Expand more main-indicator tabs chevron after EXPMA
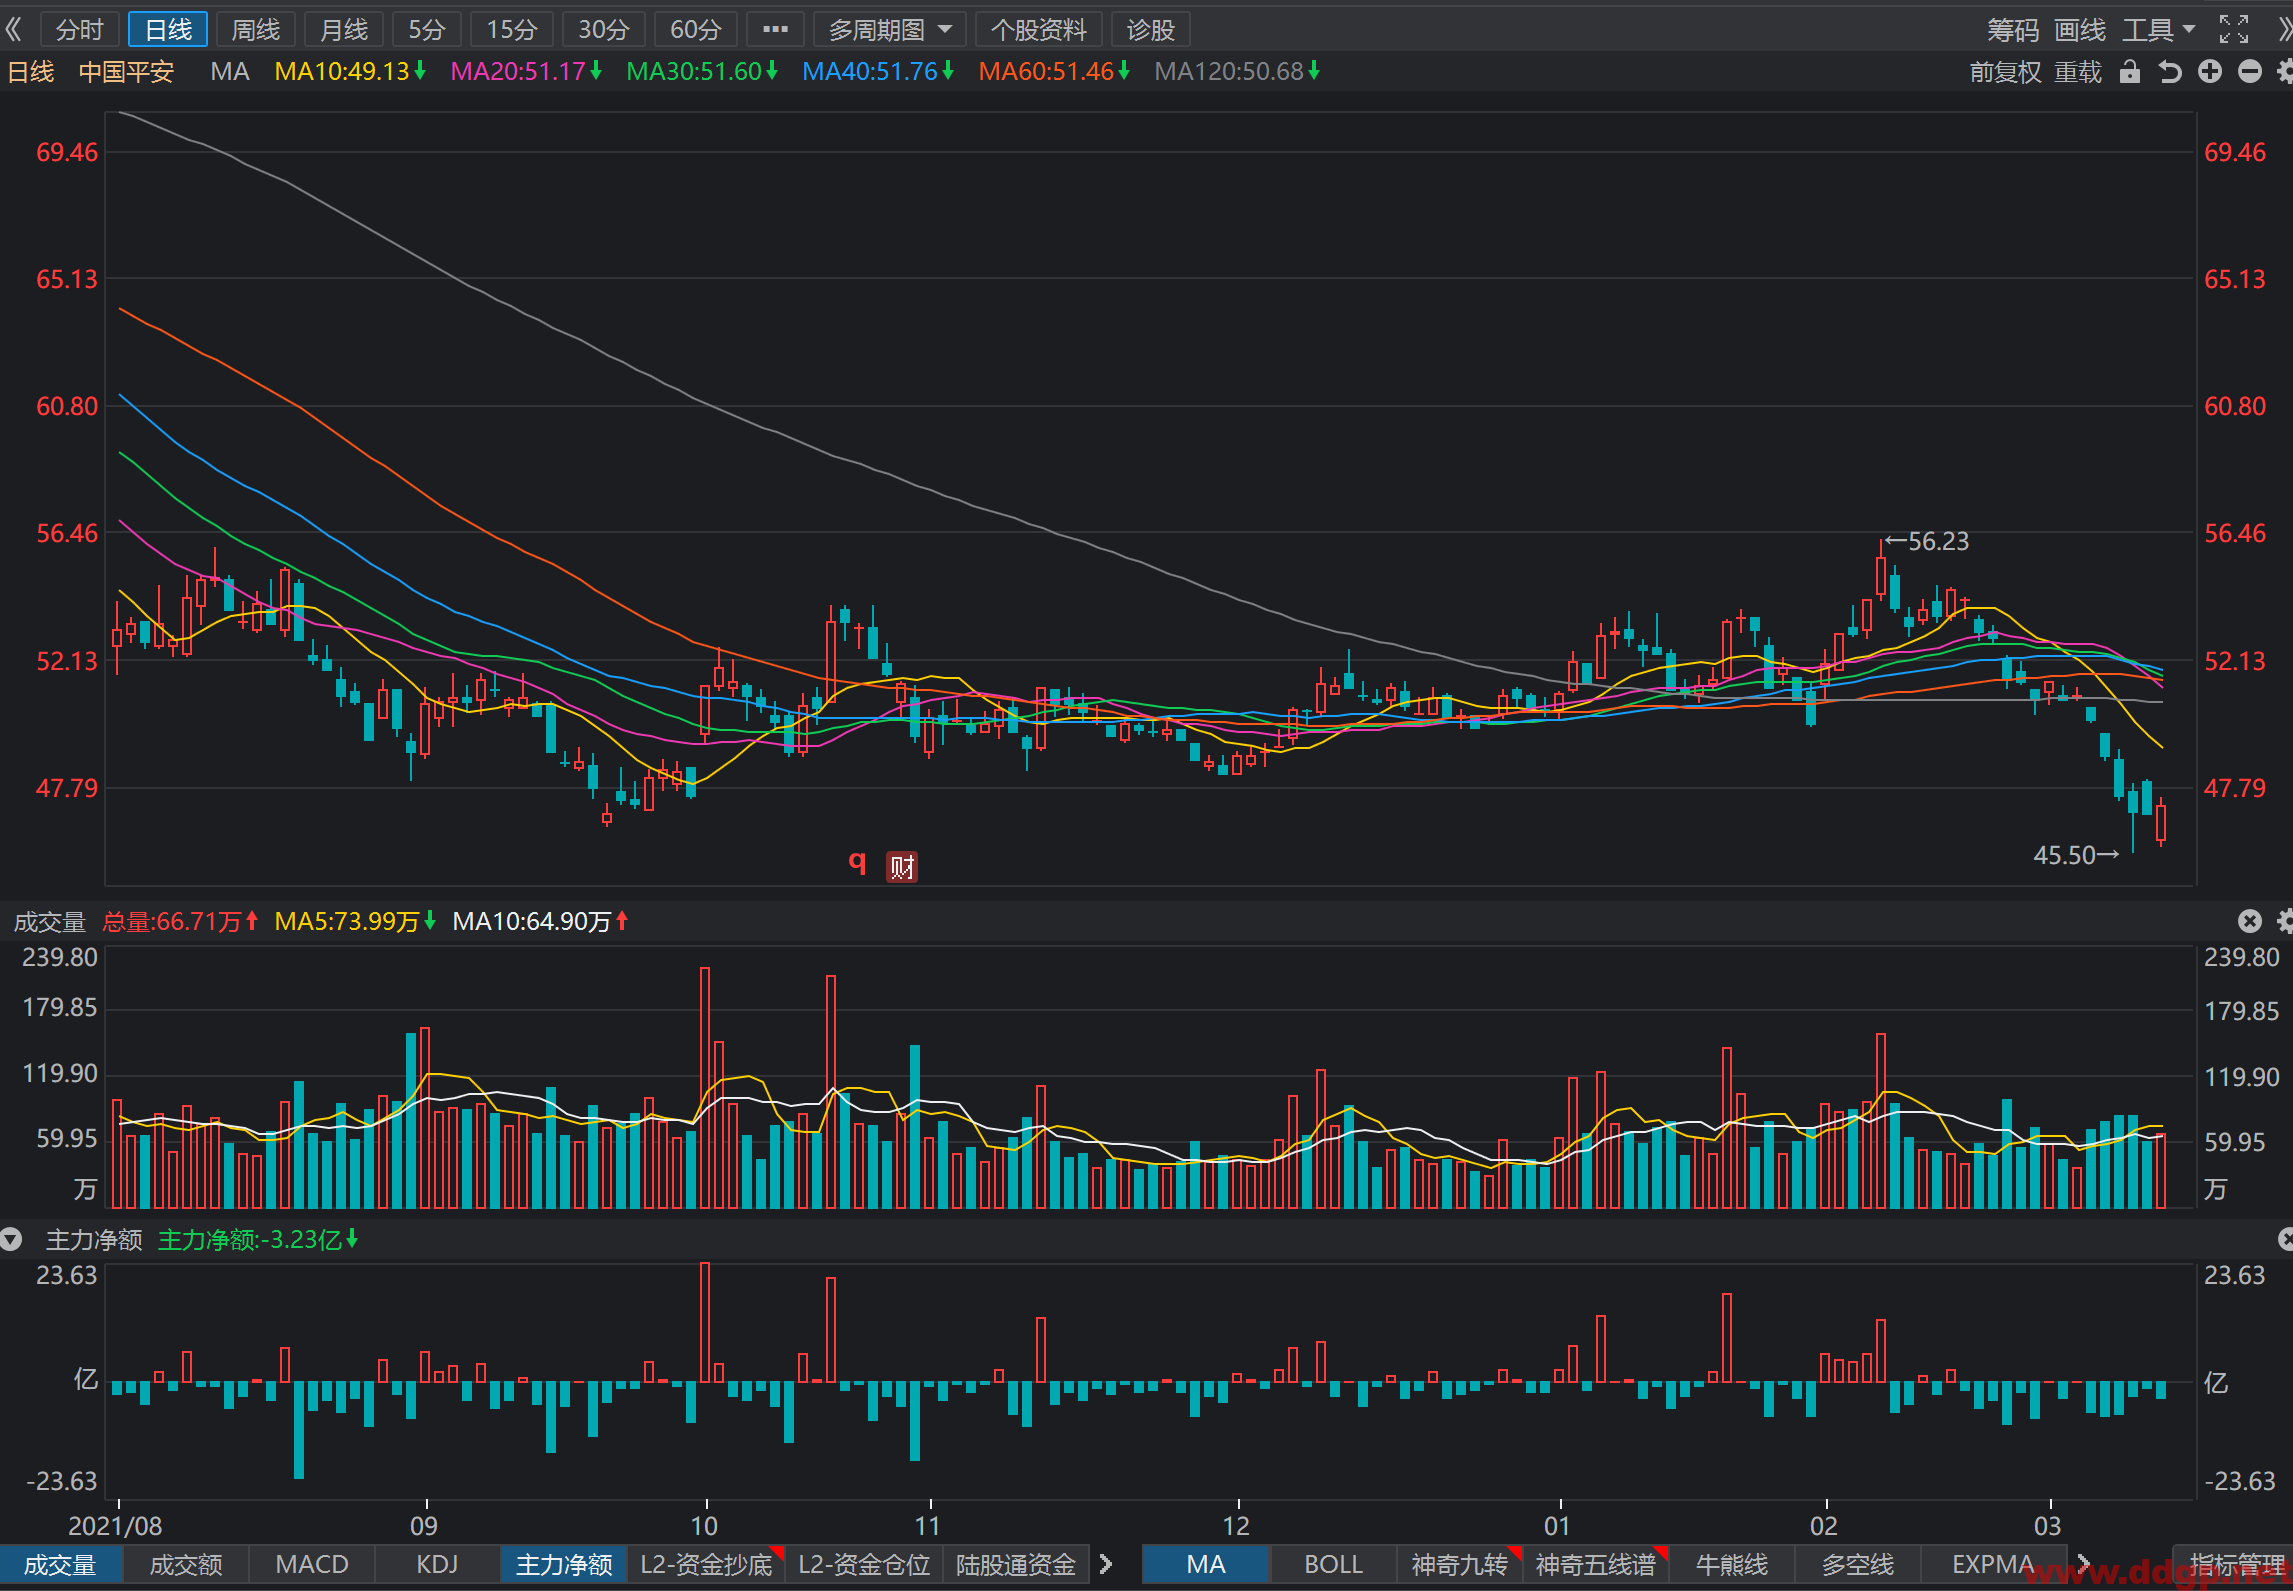 tap(2083, 1564)
